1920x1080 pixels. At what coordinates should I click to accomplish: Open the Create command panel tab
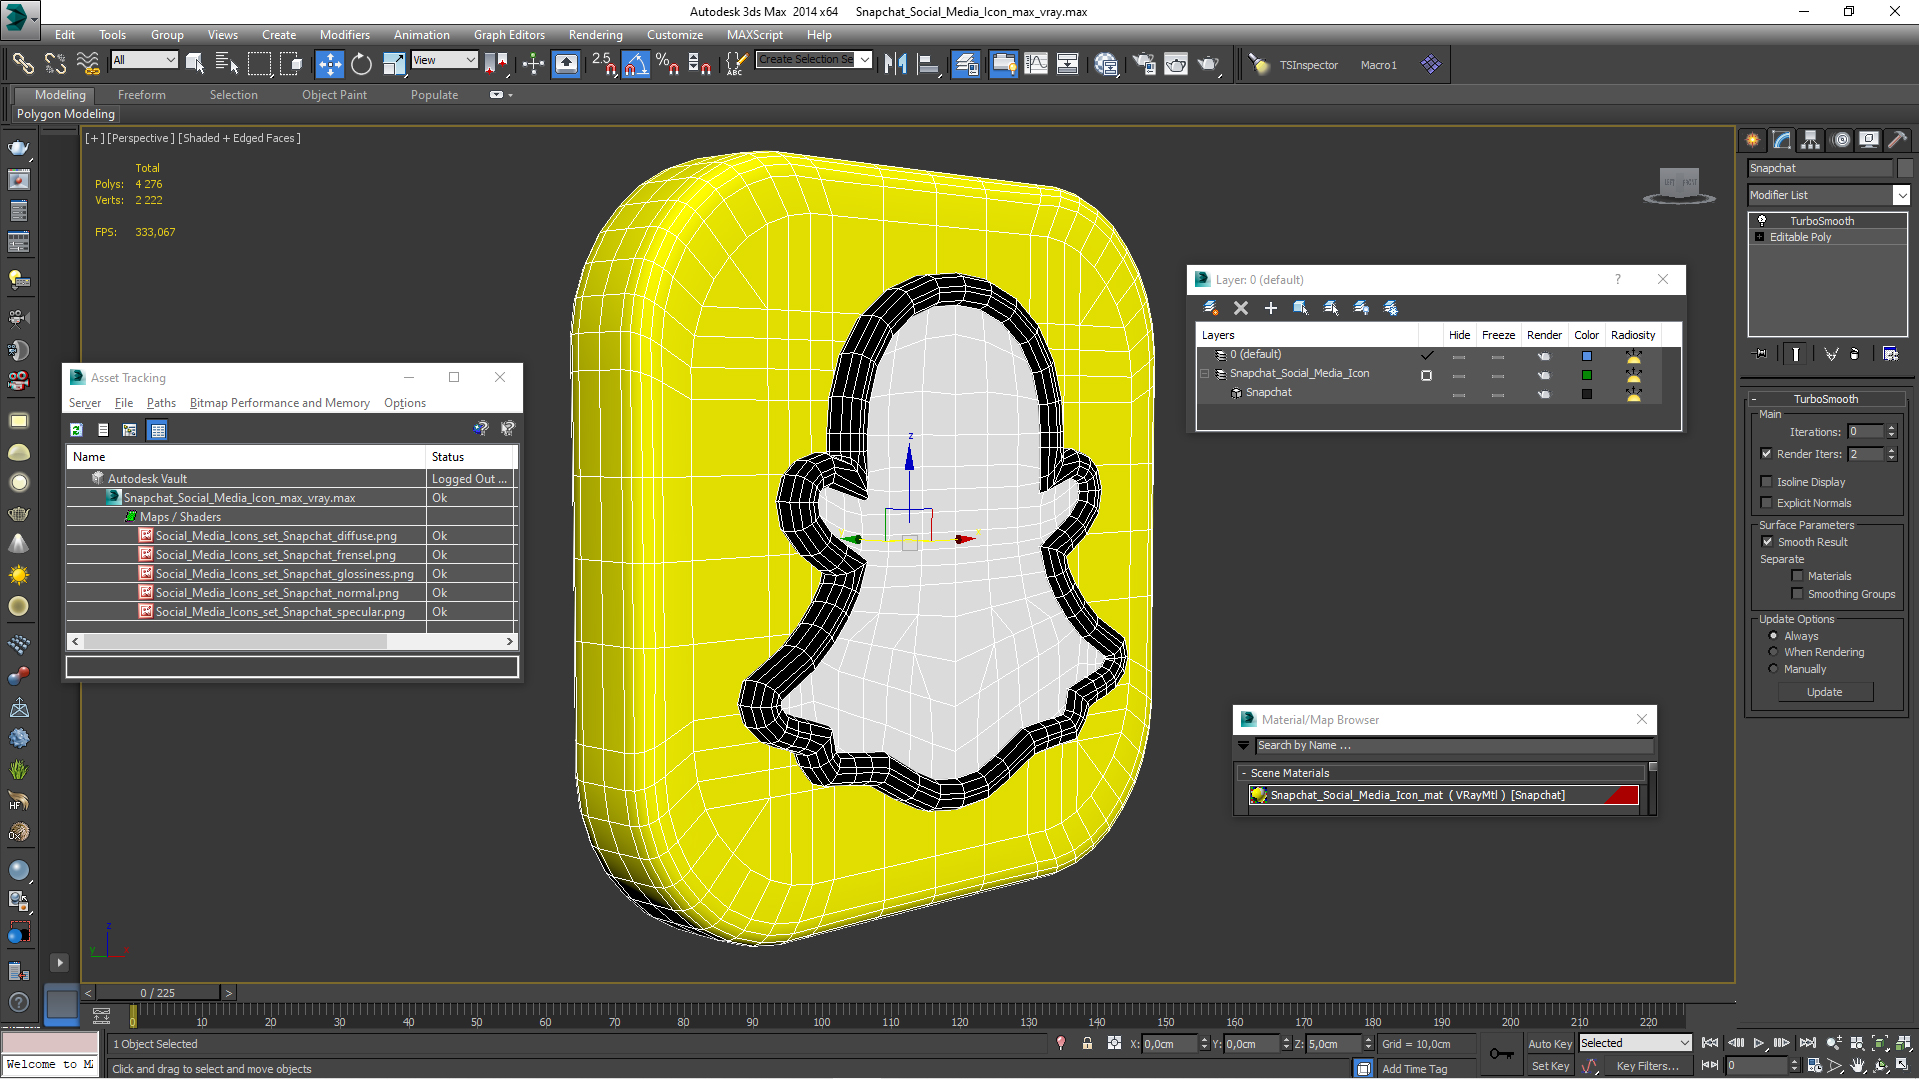tap(1753, 140)
